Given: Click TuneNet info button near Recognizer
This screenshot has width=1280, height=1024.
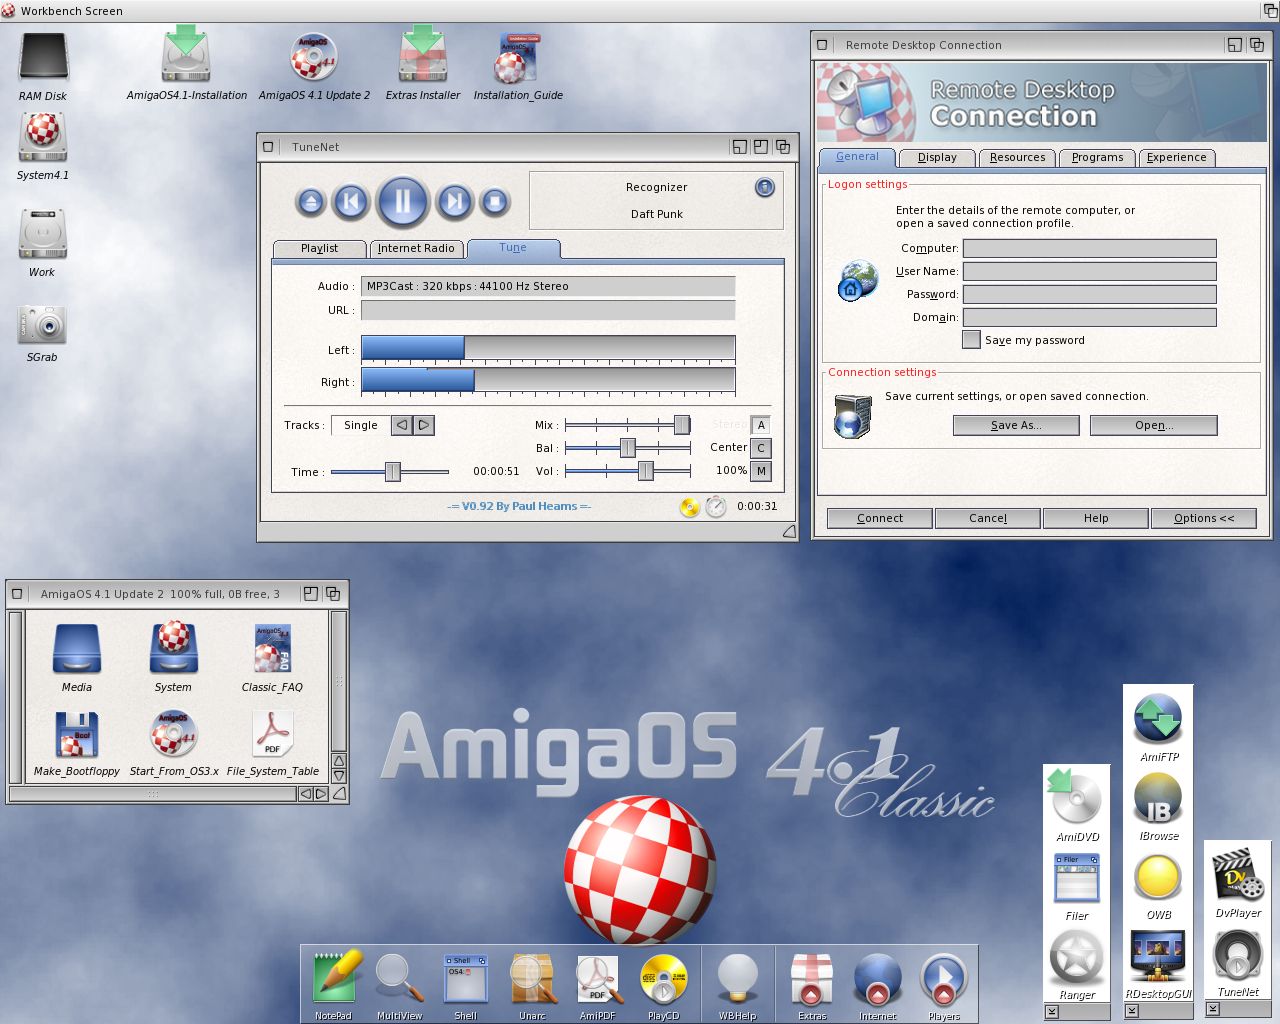Looking at the screenshot, I should [765, 187].
